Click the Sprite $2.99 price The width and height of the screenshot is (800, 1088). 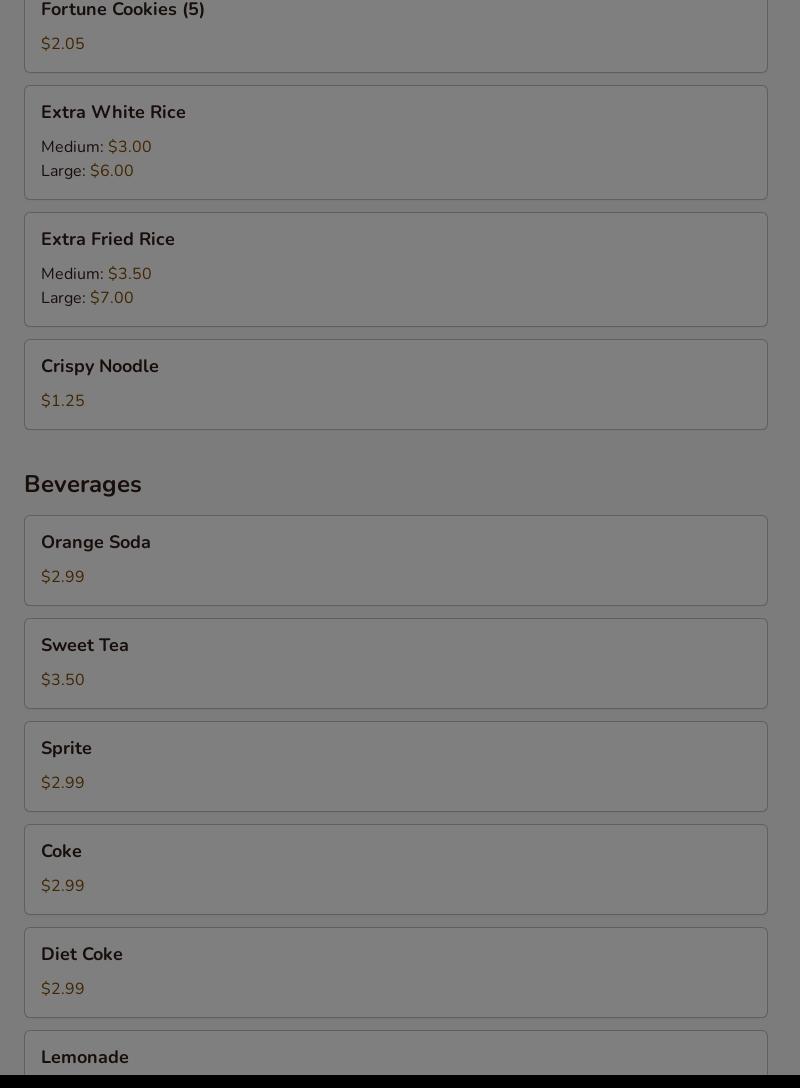tap(62, 783)
